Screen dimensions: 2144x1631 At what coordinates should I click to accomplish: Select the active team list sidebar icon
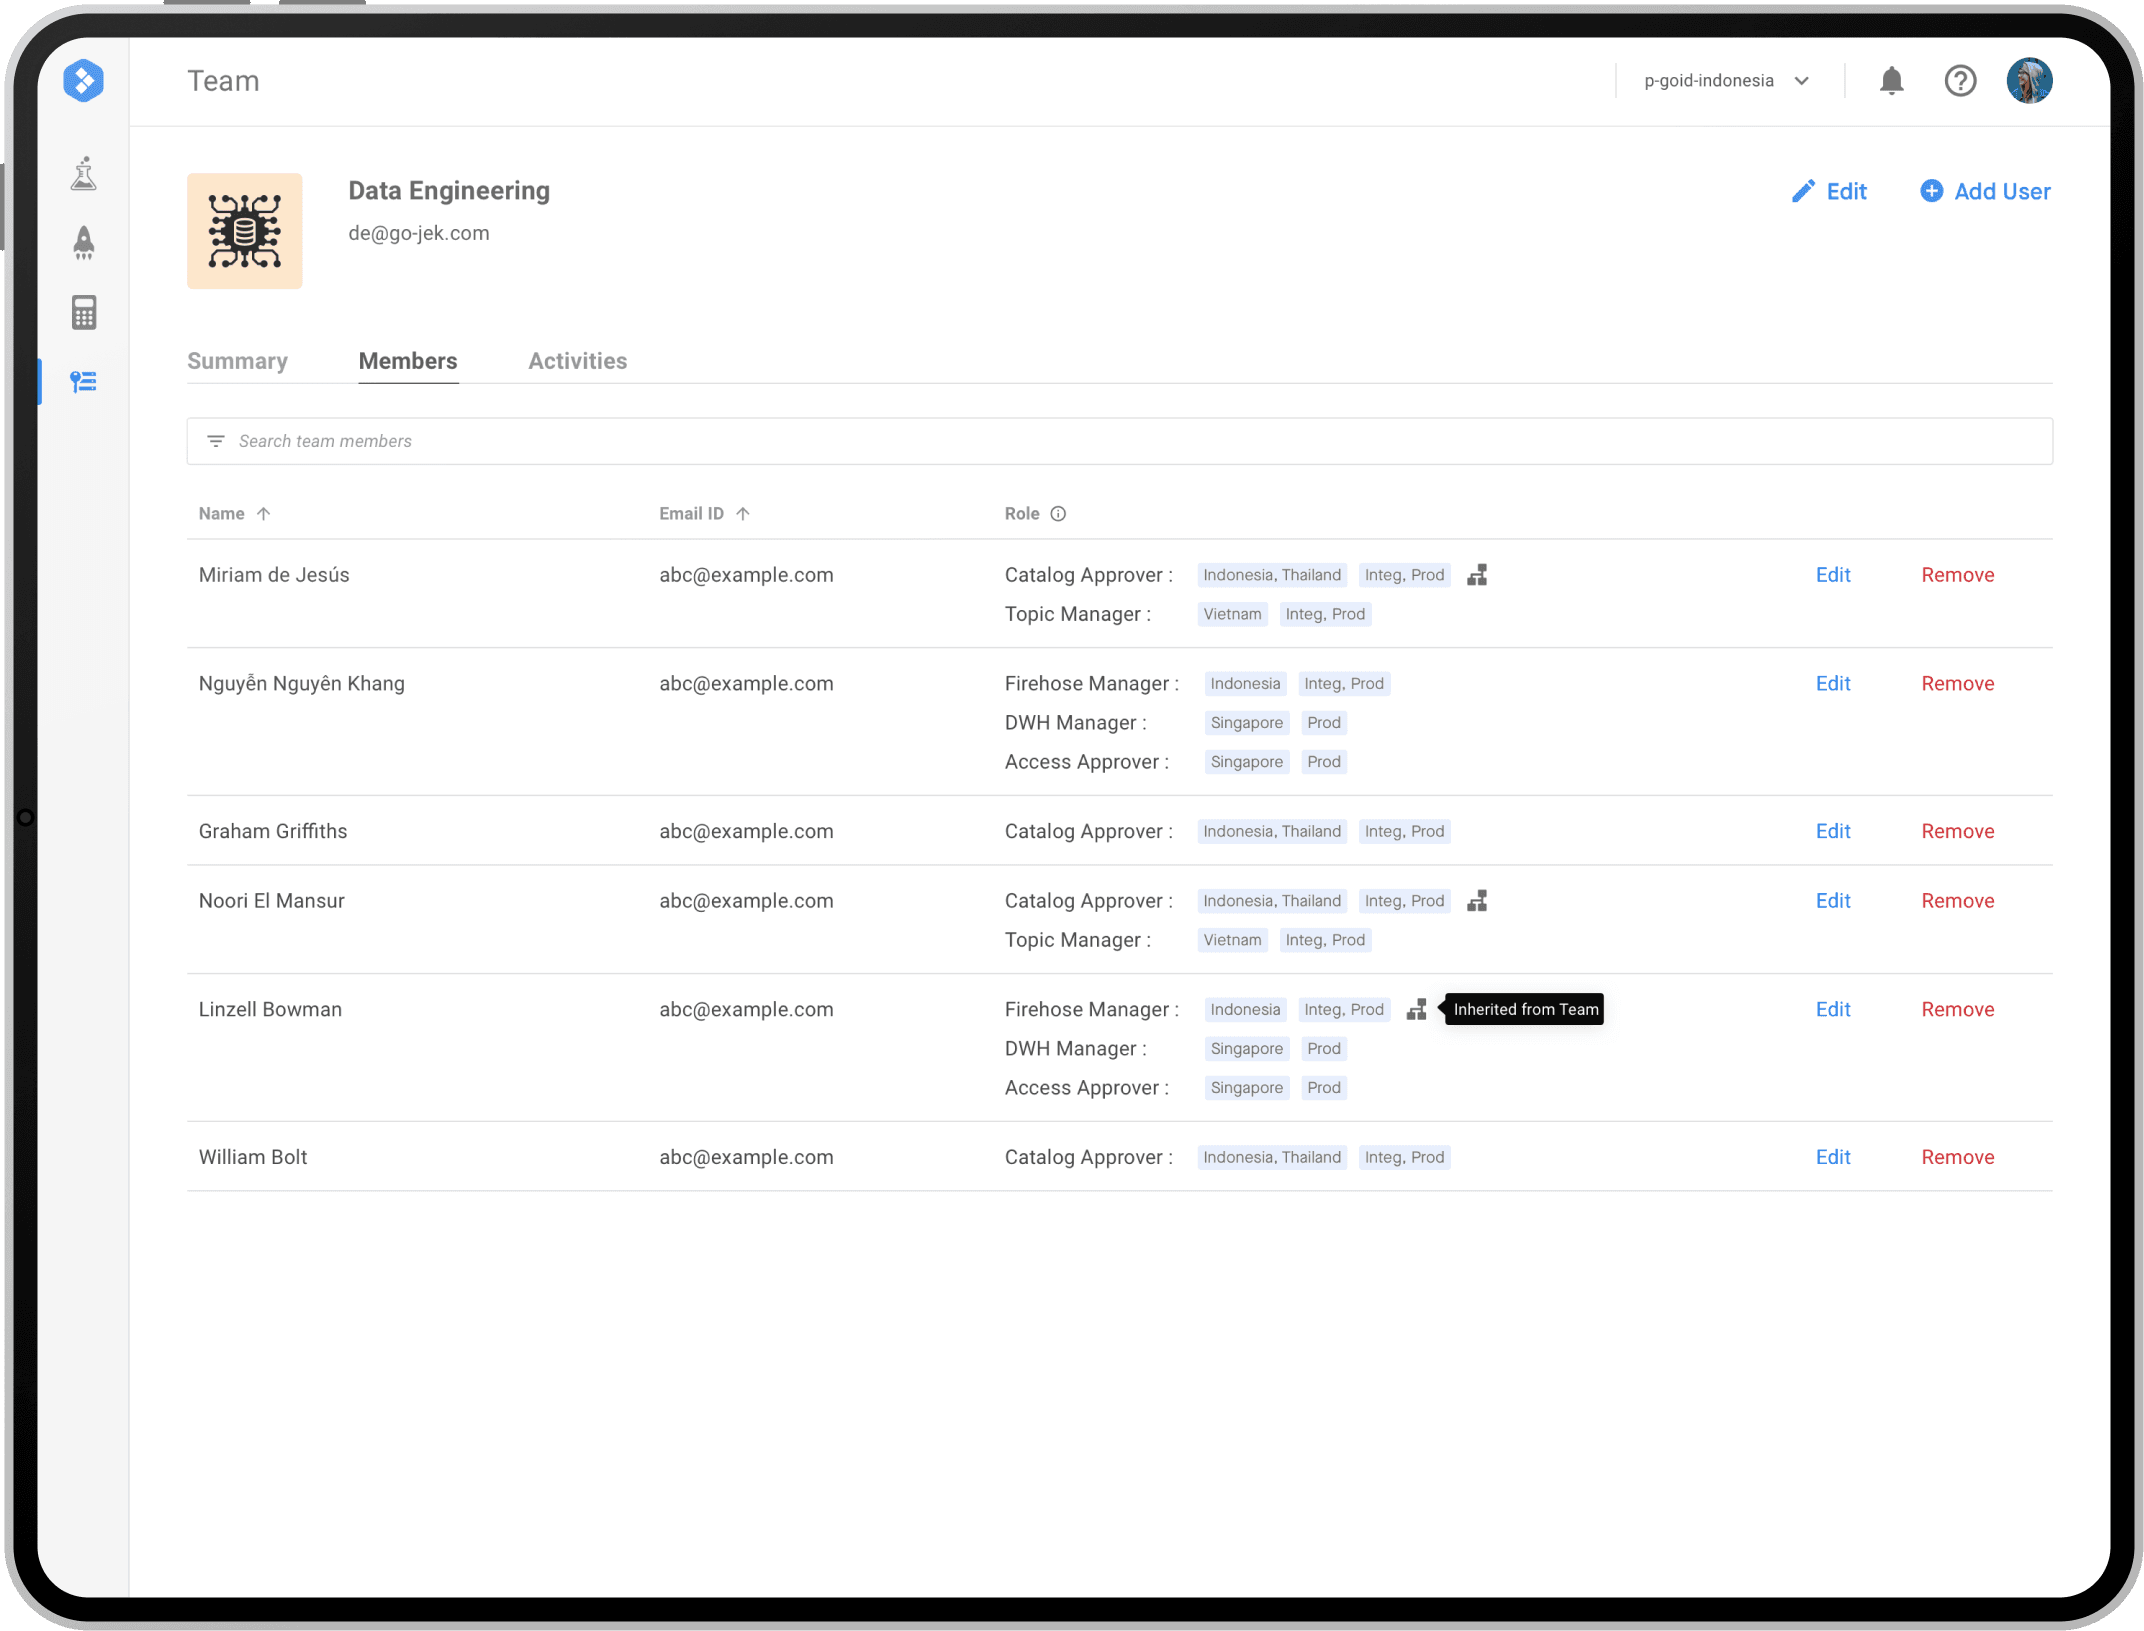83,382
